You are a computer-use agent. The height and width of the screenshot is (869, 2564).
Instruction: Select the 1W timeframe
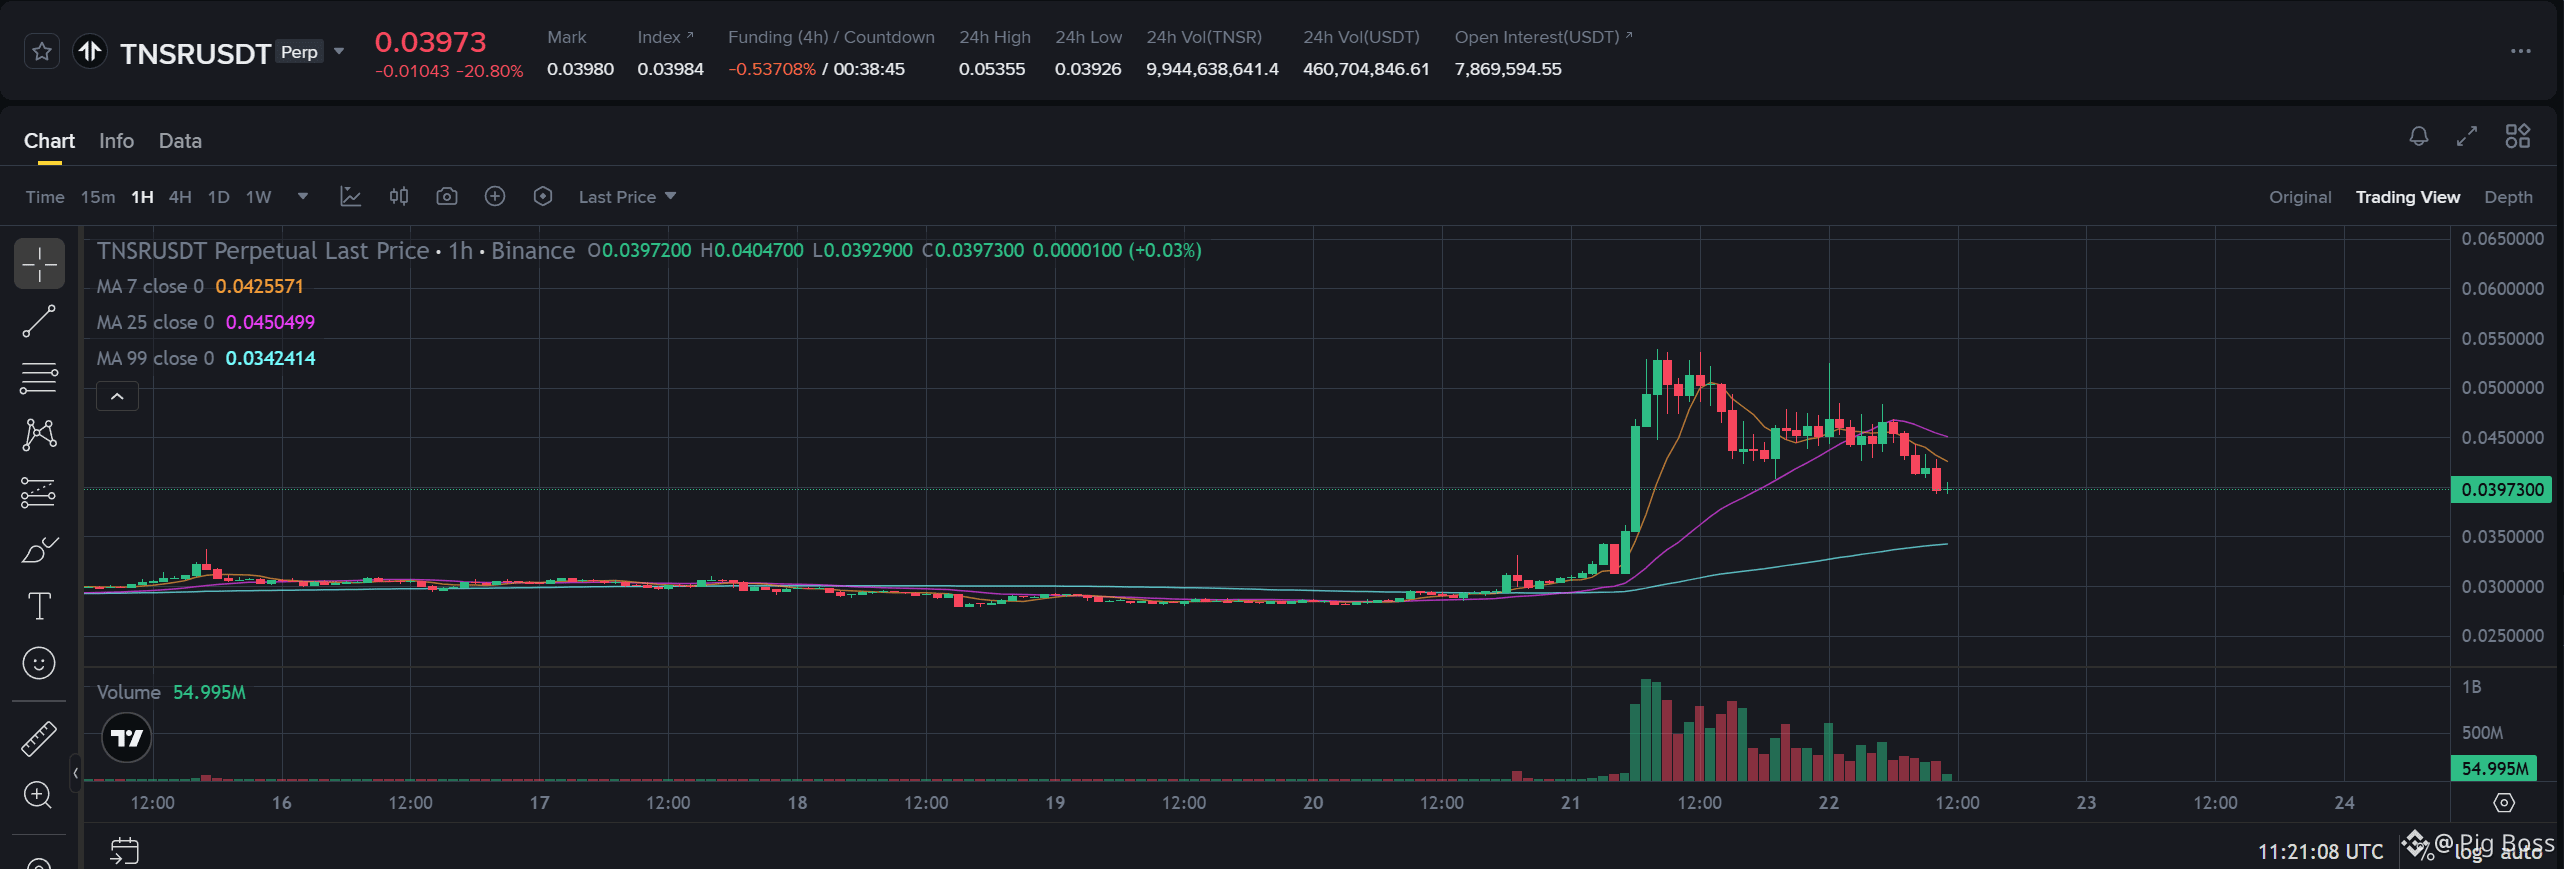(259, 197)
